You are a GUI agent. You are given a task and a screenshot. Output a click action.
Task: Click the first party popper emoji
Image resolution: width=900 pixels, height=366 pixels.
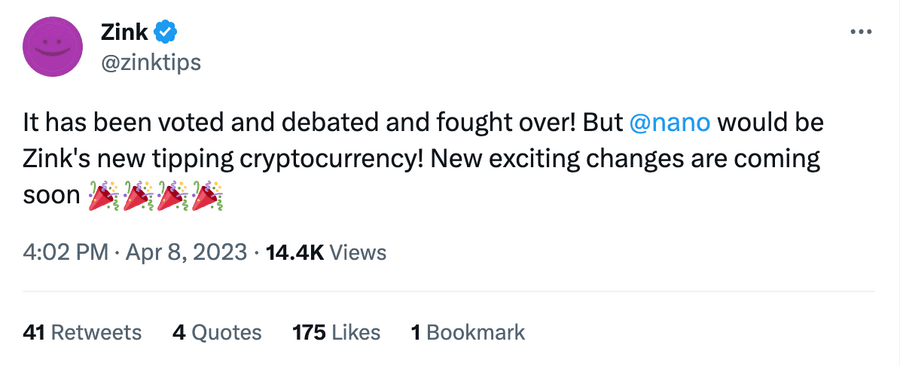[x=104, y=196]
